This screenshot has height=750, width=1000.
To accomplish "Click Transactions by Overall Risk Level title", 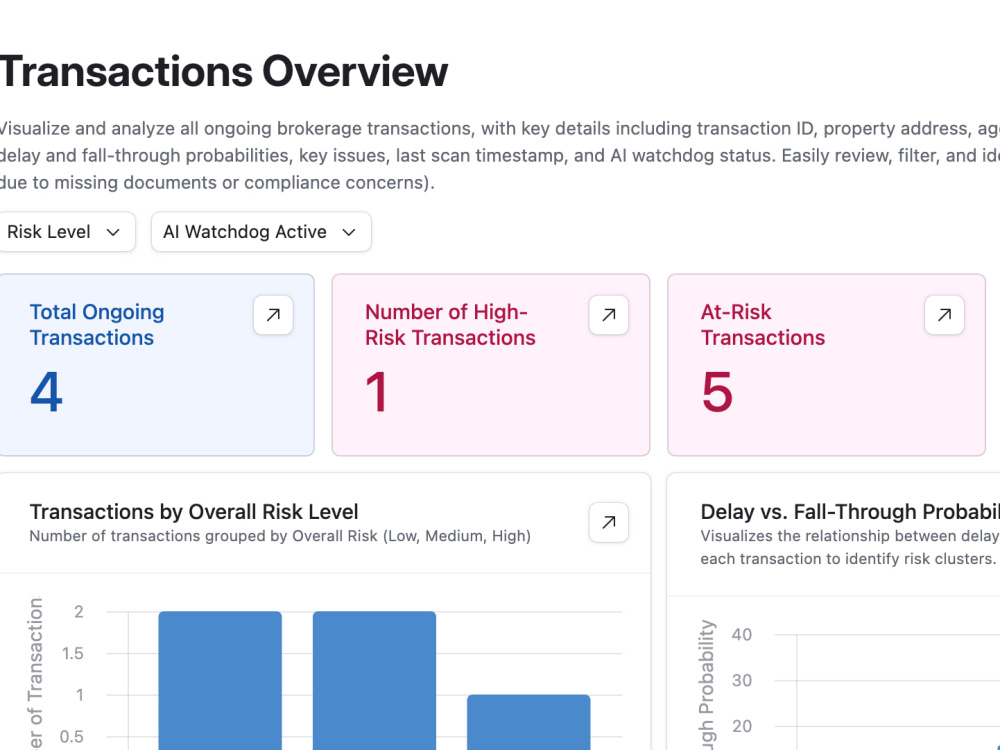I will pyautogui.click(x=194, y=512).
